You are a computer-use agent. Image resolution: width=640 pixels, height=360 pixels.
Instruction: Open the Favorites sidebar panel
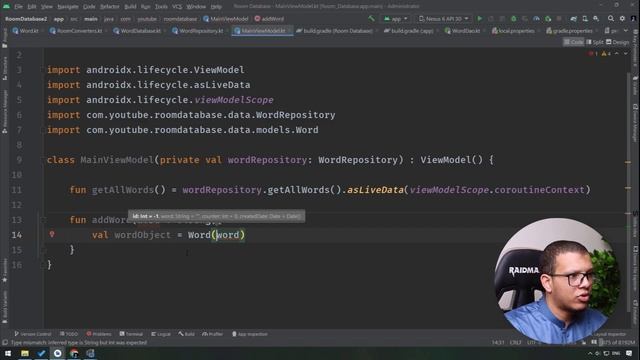point(4,270)
